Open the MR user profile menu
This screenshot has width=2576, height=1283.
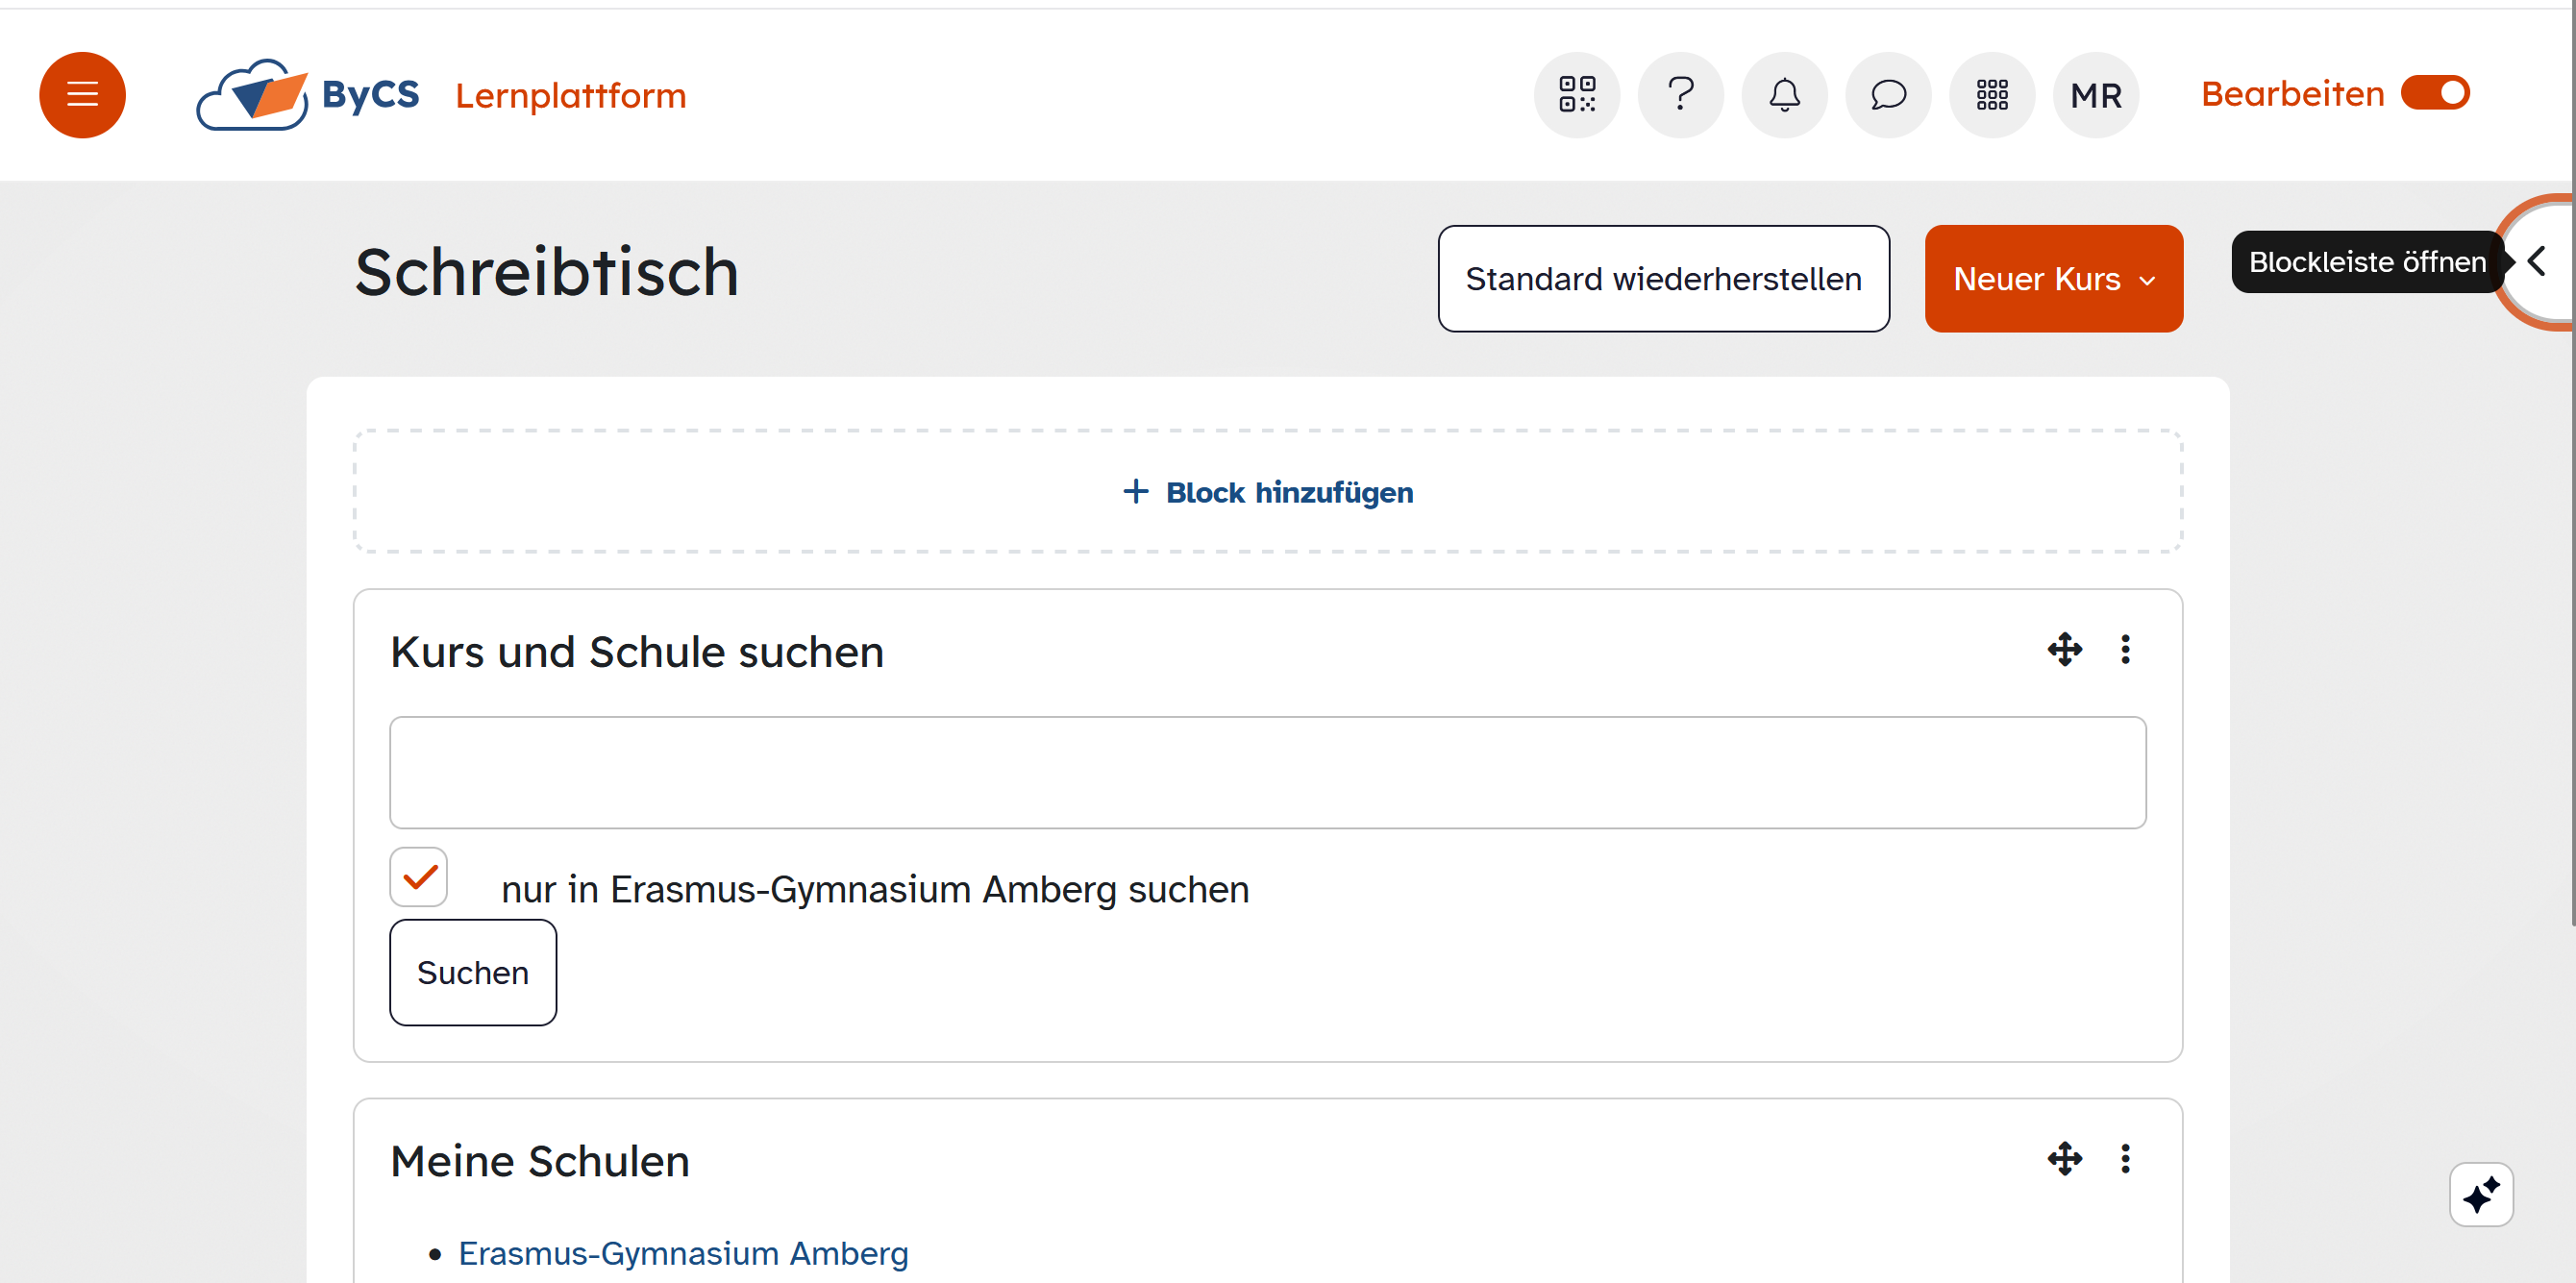tap(2095, 95)
